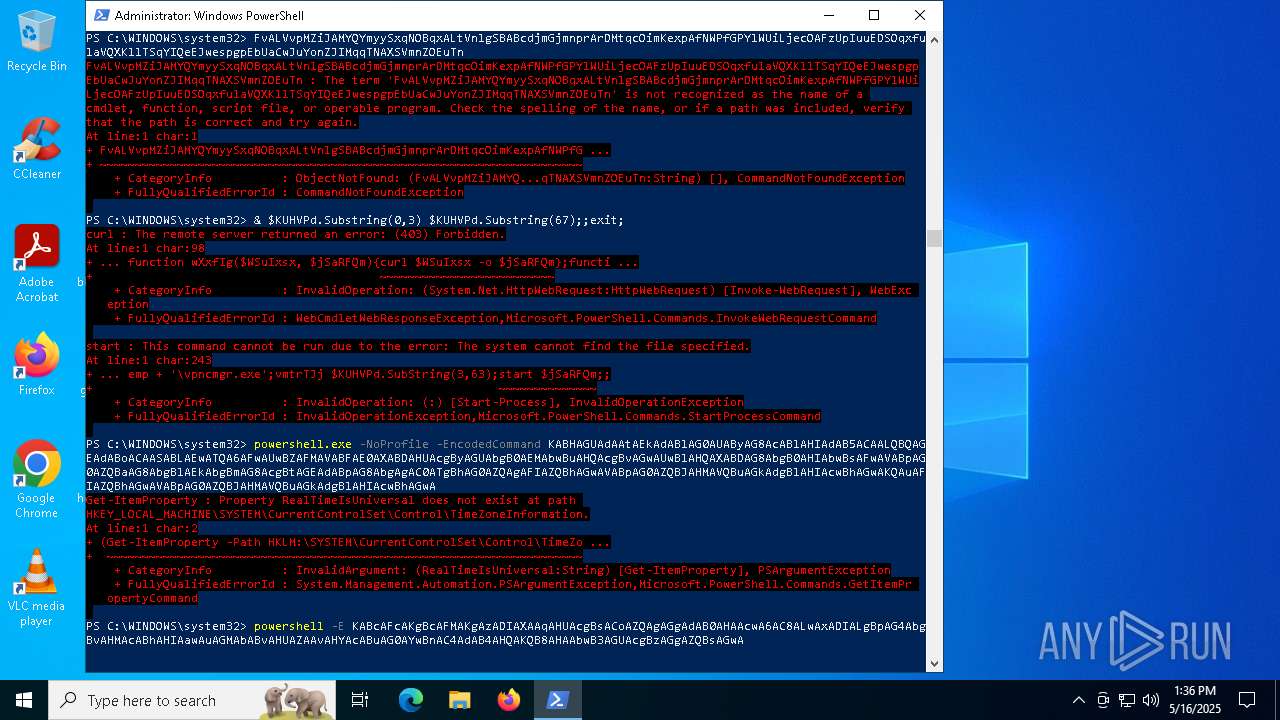The image size is (1280, 720).
Task: Close the PowerShell window
Action: (x=920, y=15)
